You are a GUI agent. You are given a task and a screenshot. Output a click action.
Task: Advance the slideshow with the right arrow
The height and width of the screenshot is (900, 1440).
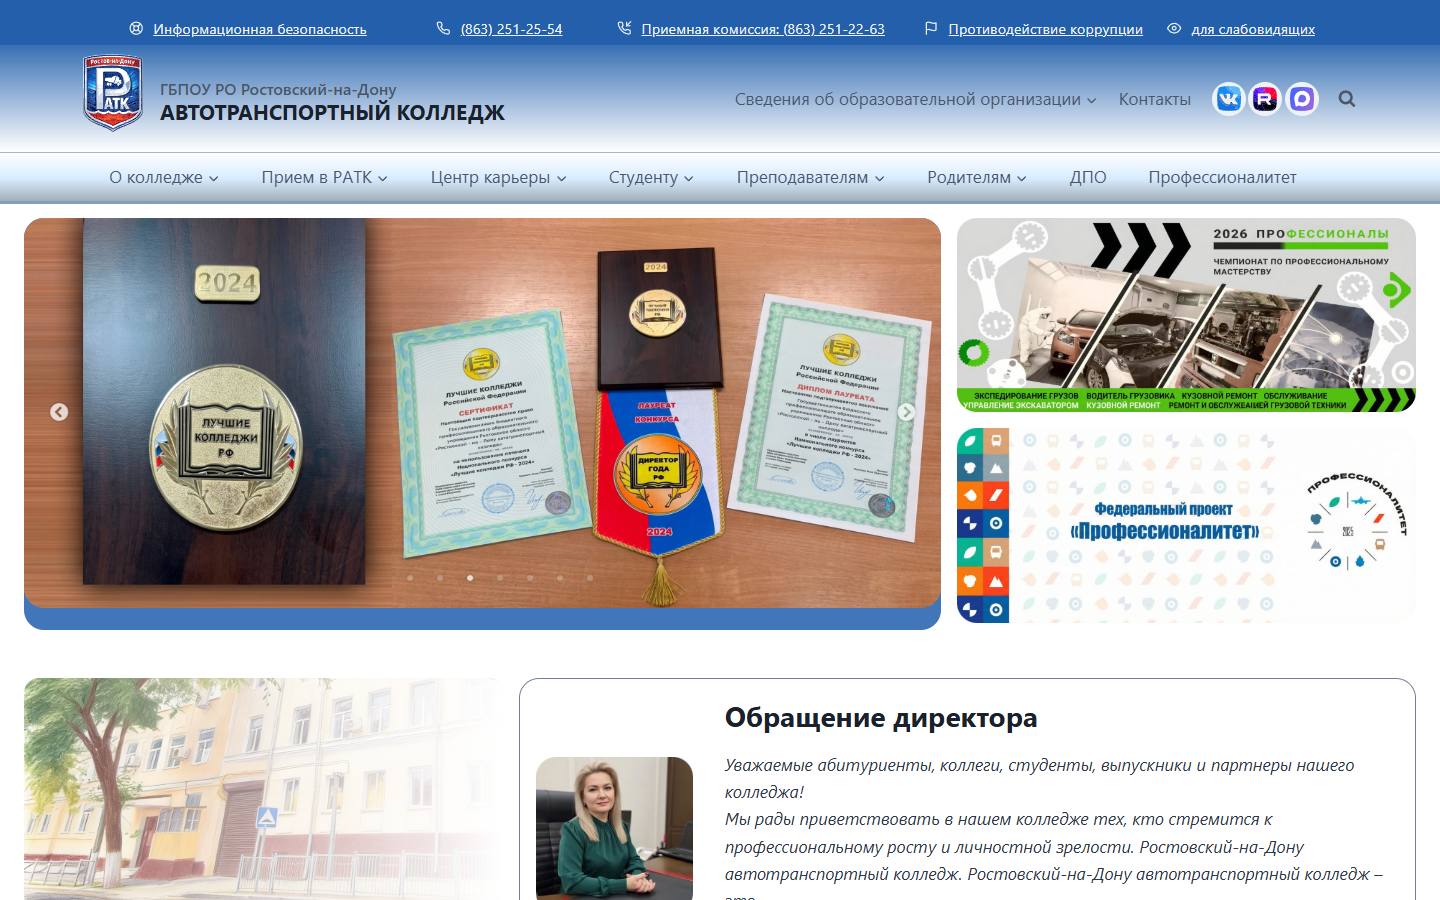[x=906, y=412]
